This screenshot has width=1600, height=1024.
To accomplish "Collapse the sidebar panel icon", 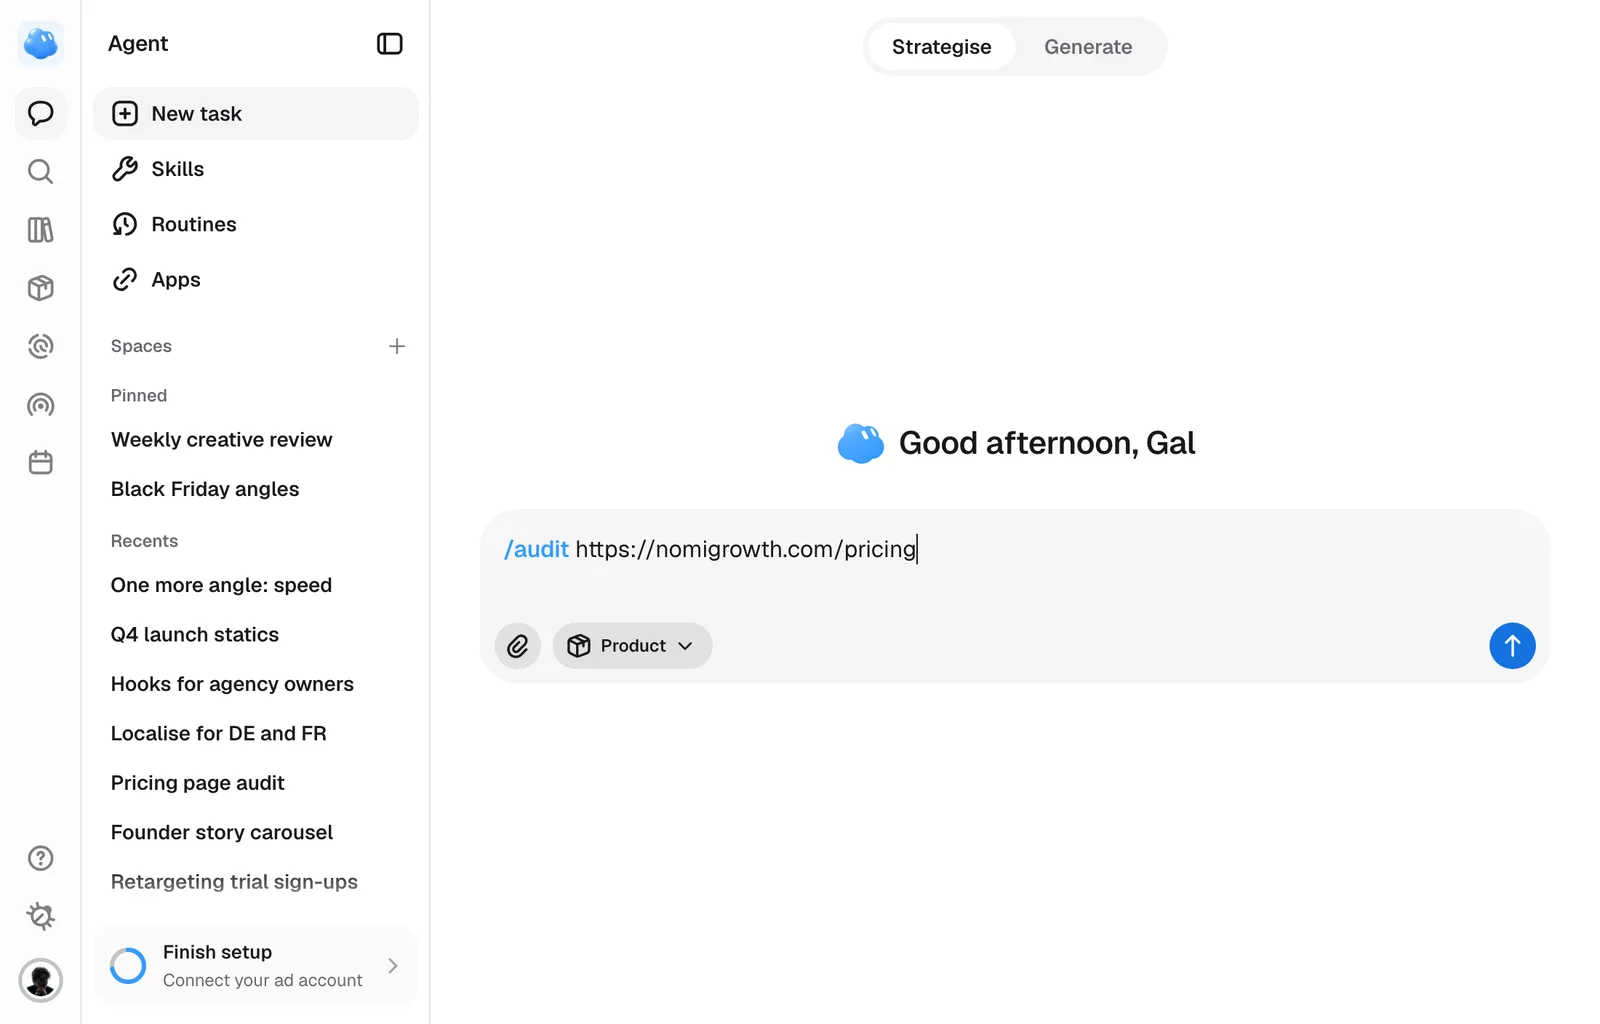I will (390, 44).
